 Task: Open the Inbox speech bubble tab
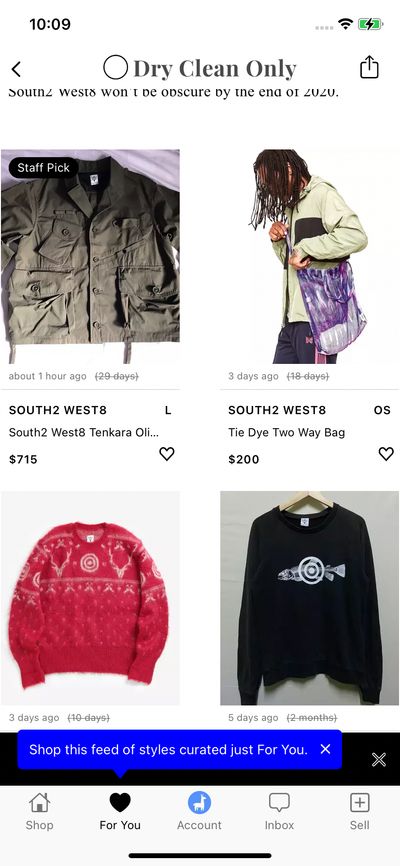point(280,811)
